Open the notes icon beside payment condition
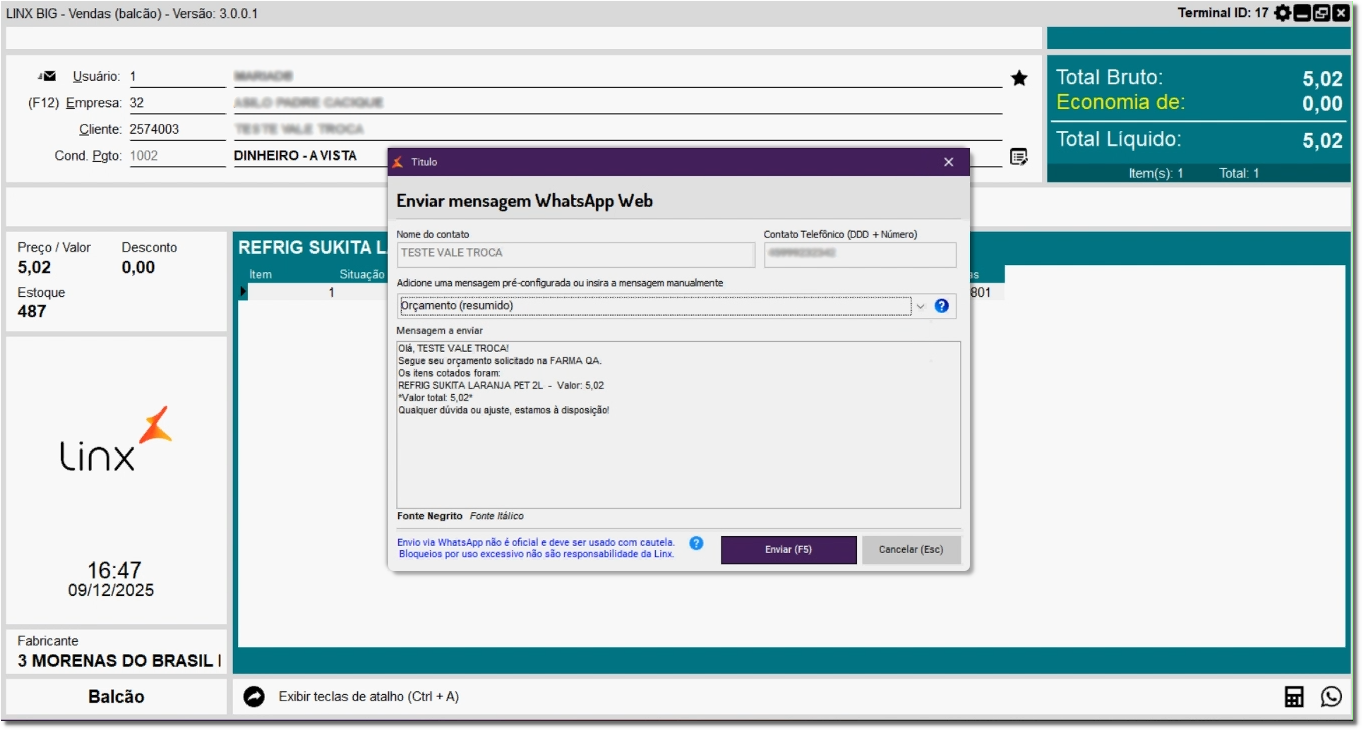 tap(1019, 156)
